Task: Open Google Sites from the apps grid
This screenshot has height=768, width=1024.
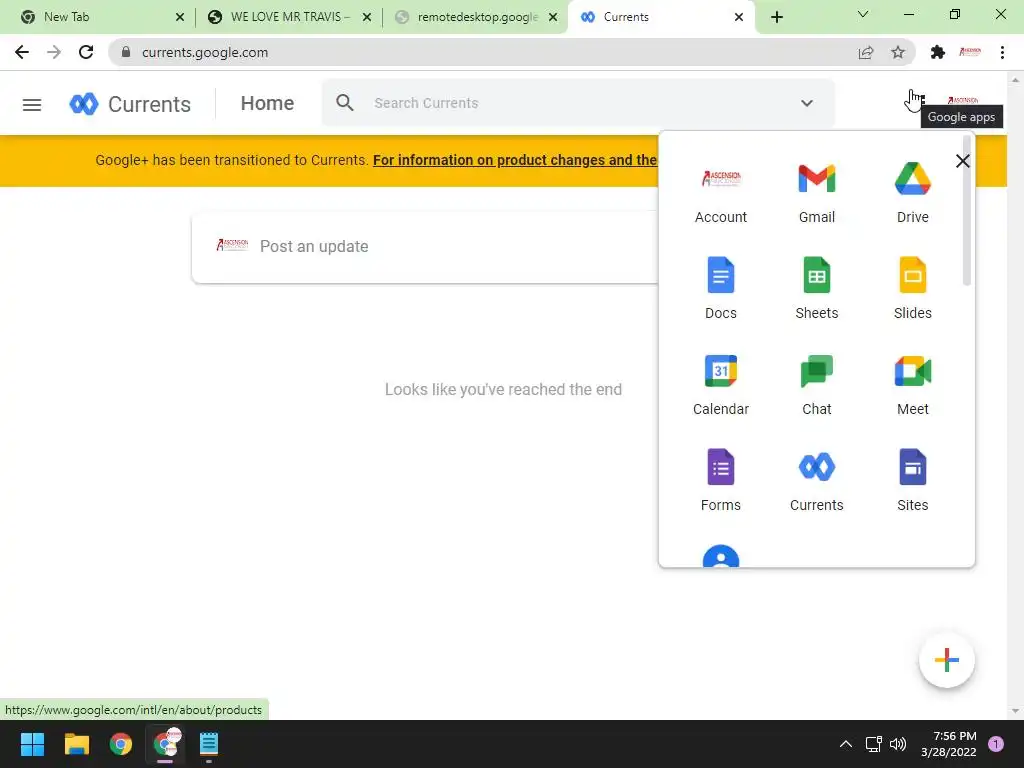Action: click(912, 481)
